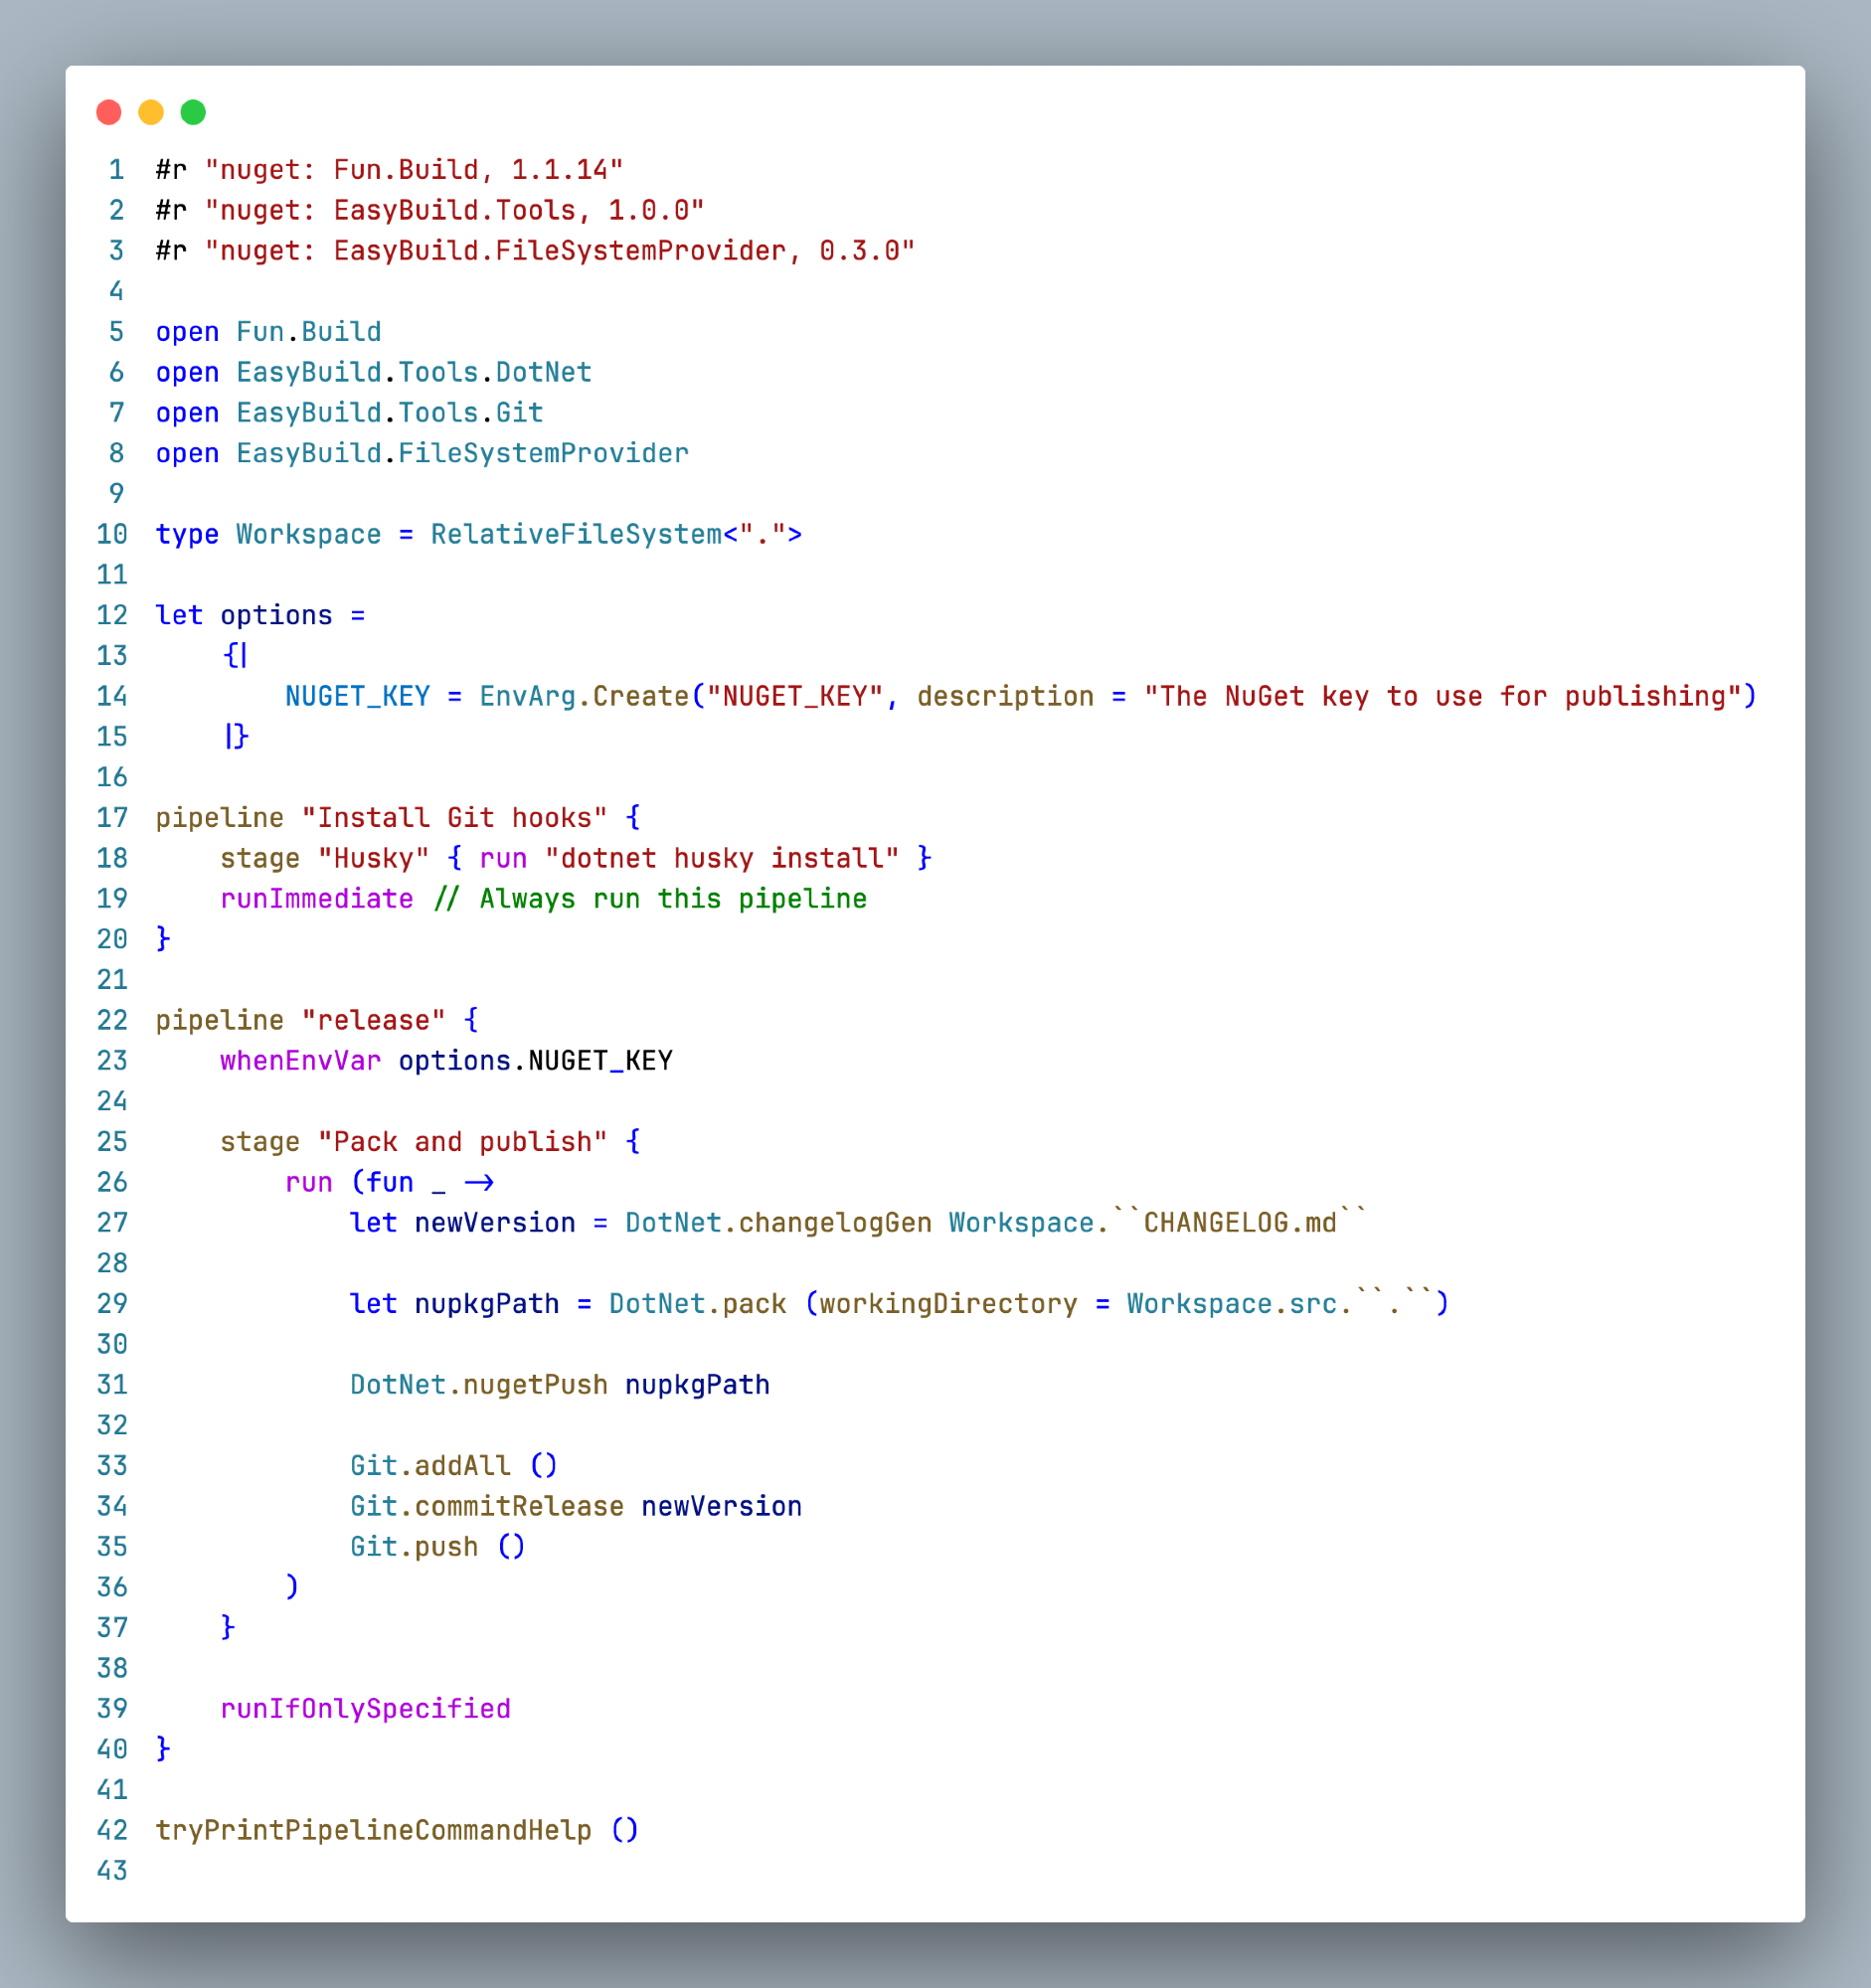Screen dimensions: 1871x1988
Task: Click the EasyBuild.FileSystemProvider nuget reference string
Action: pyautogui.click(x=560, y=251)
